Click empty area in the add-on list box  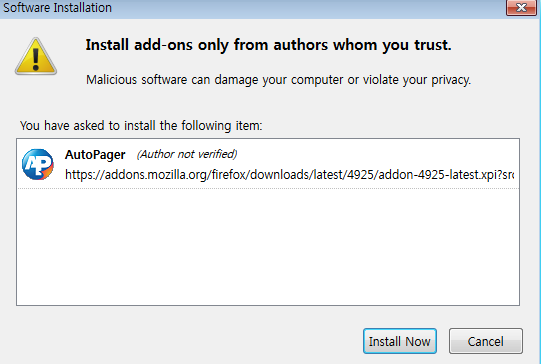click(x=268, y=247)
